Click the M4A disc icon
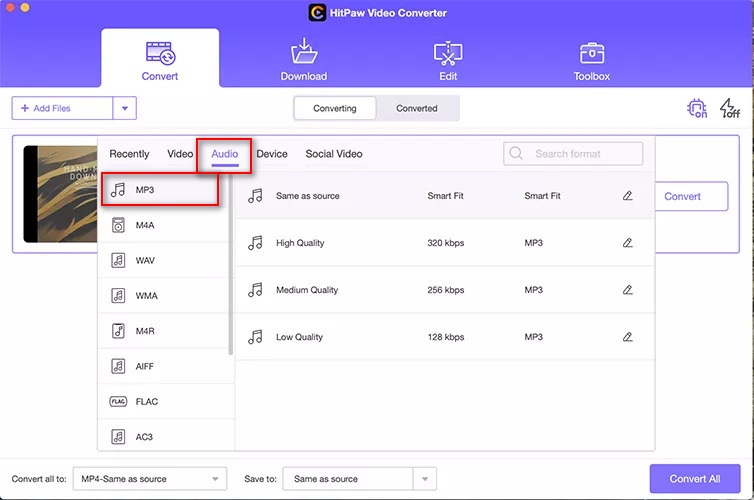Viewport: 754px width, 500px height. tap(118, 225)
